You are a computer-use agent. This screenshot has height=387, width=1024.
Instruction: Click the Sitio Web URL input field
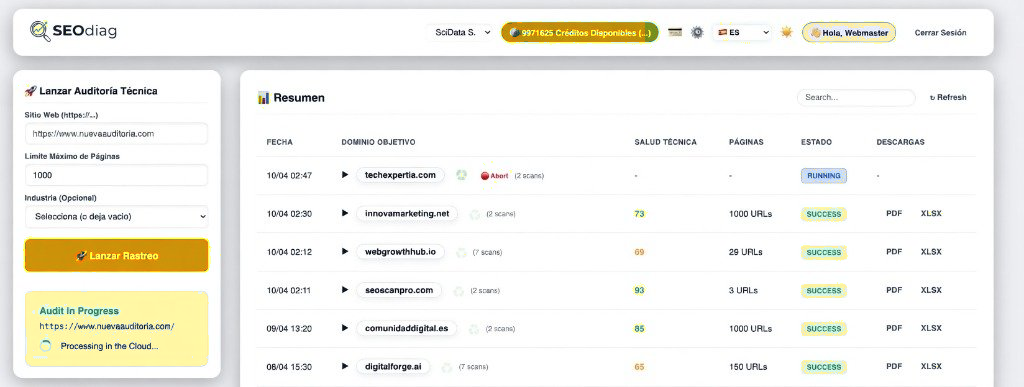tap(116, 134)
